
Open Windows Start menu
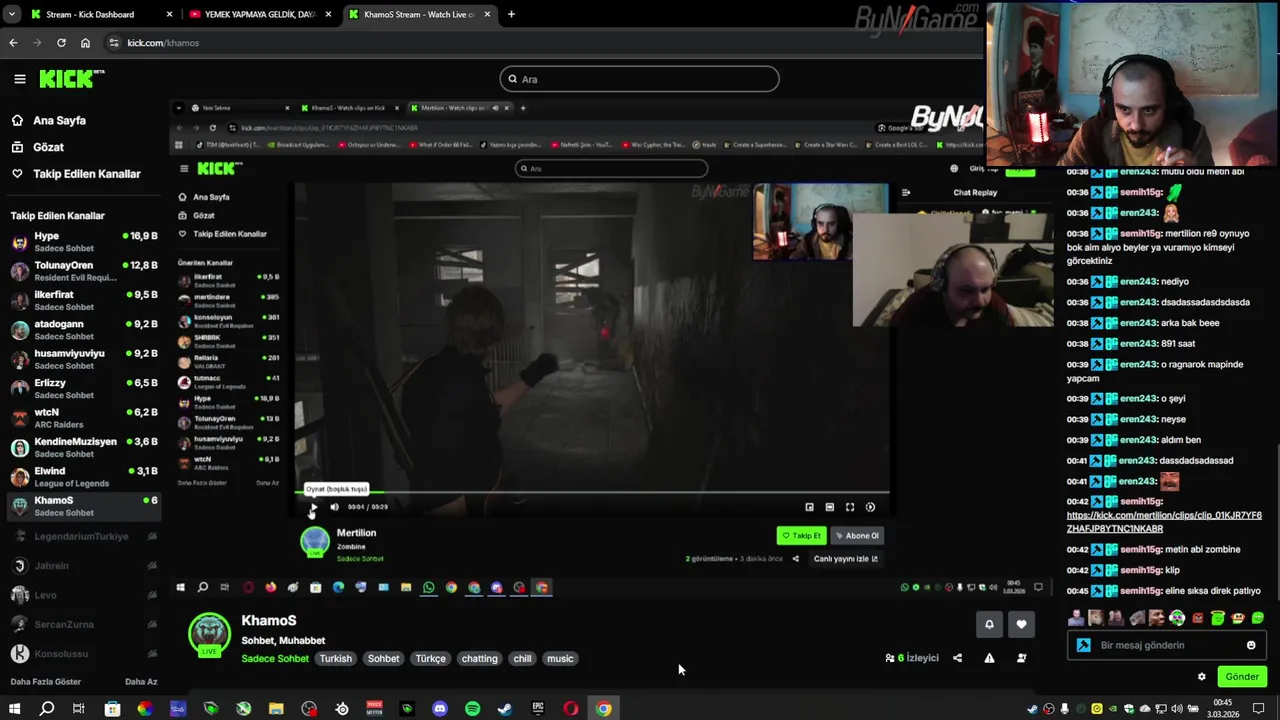point(14,709)
